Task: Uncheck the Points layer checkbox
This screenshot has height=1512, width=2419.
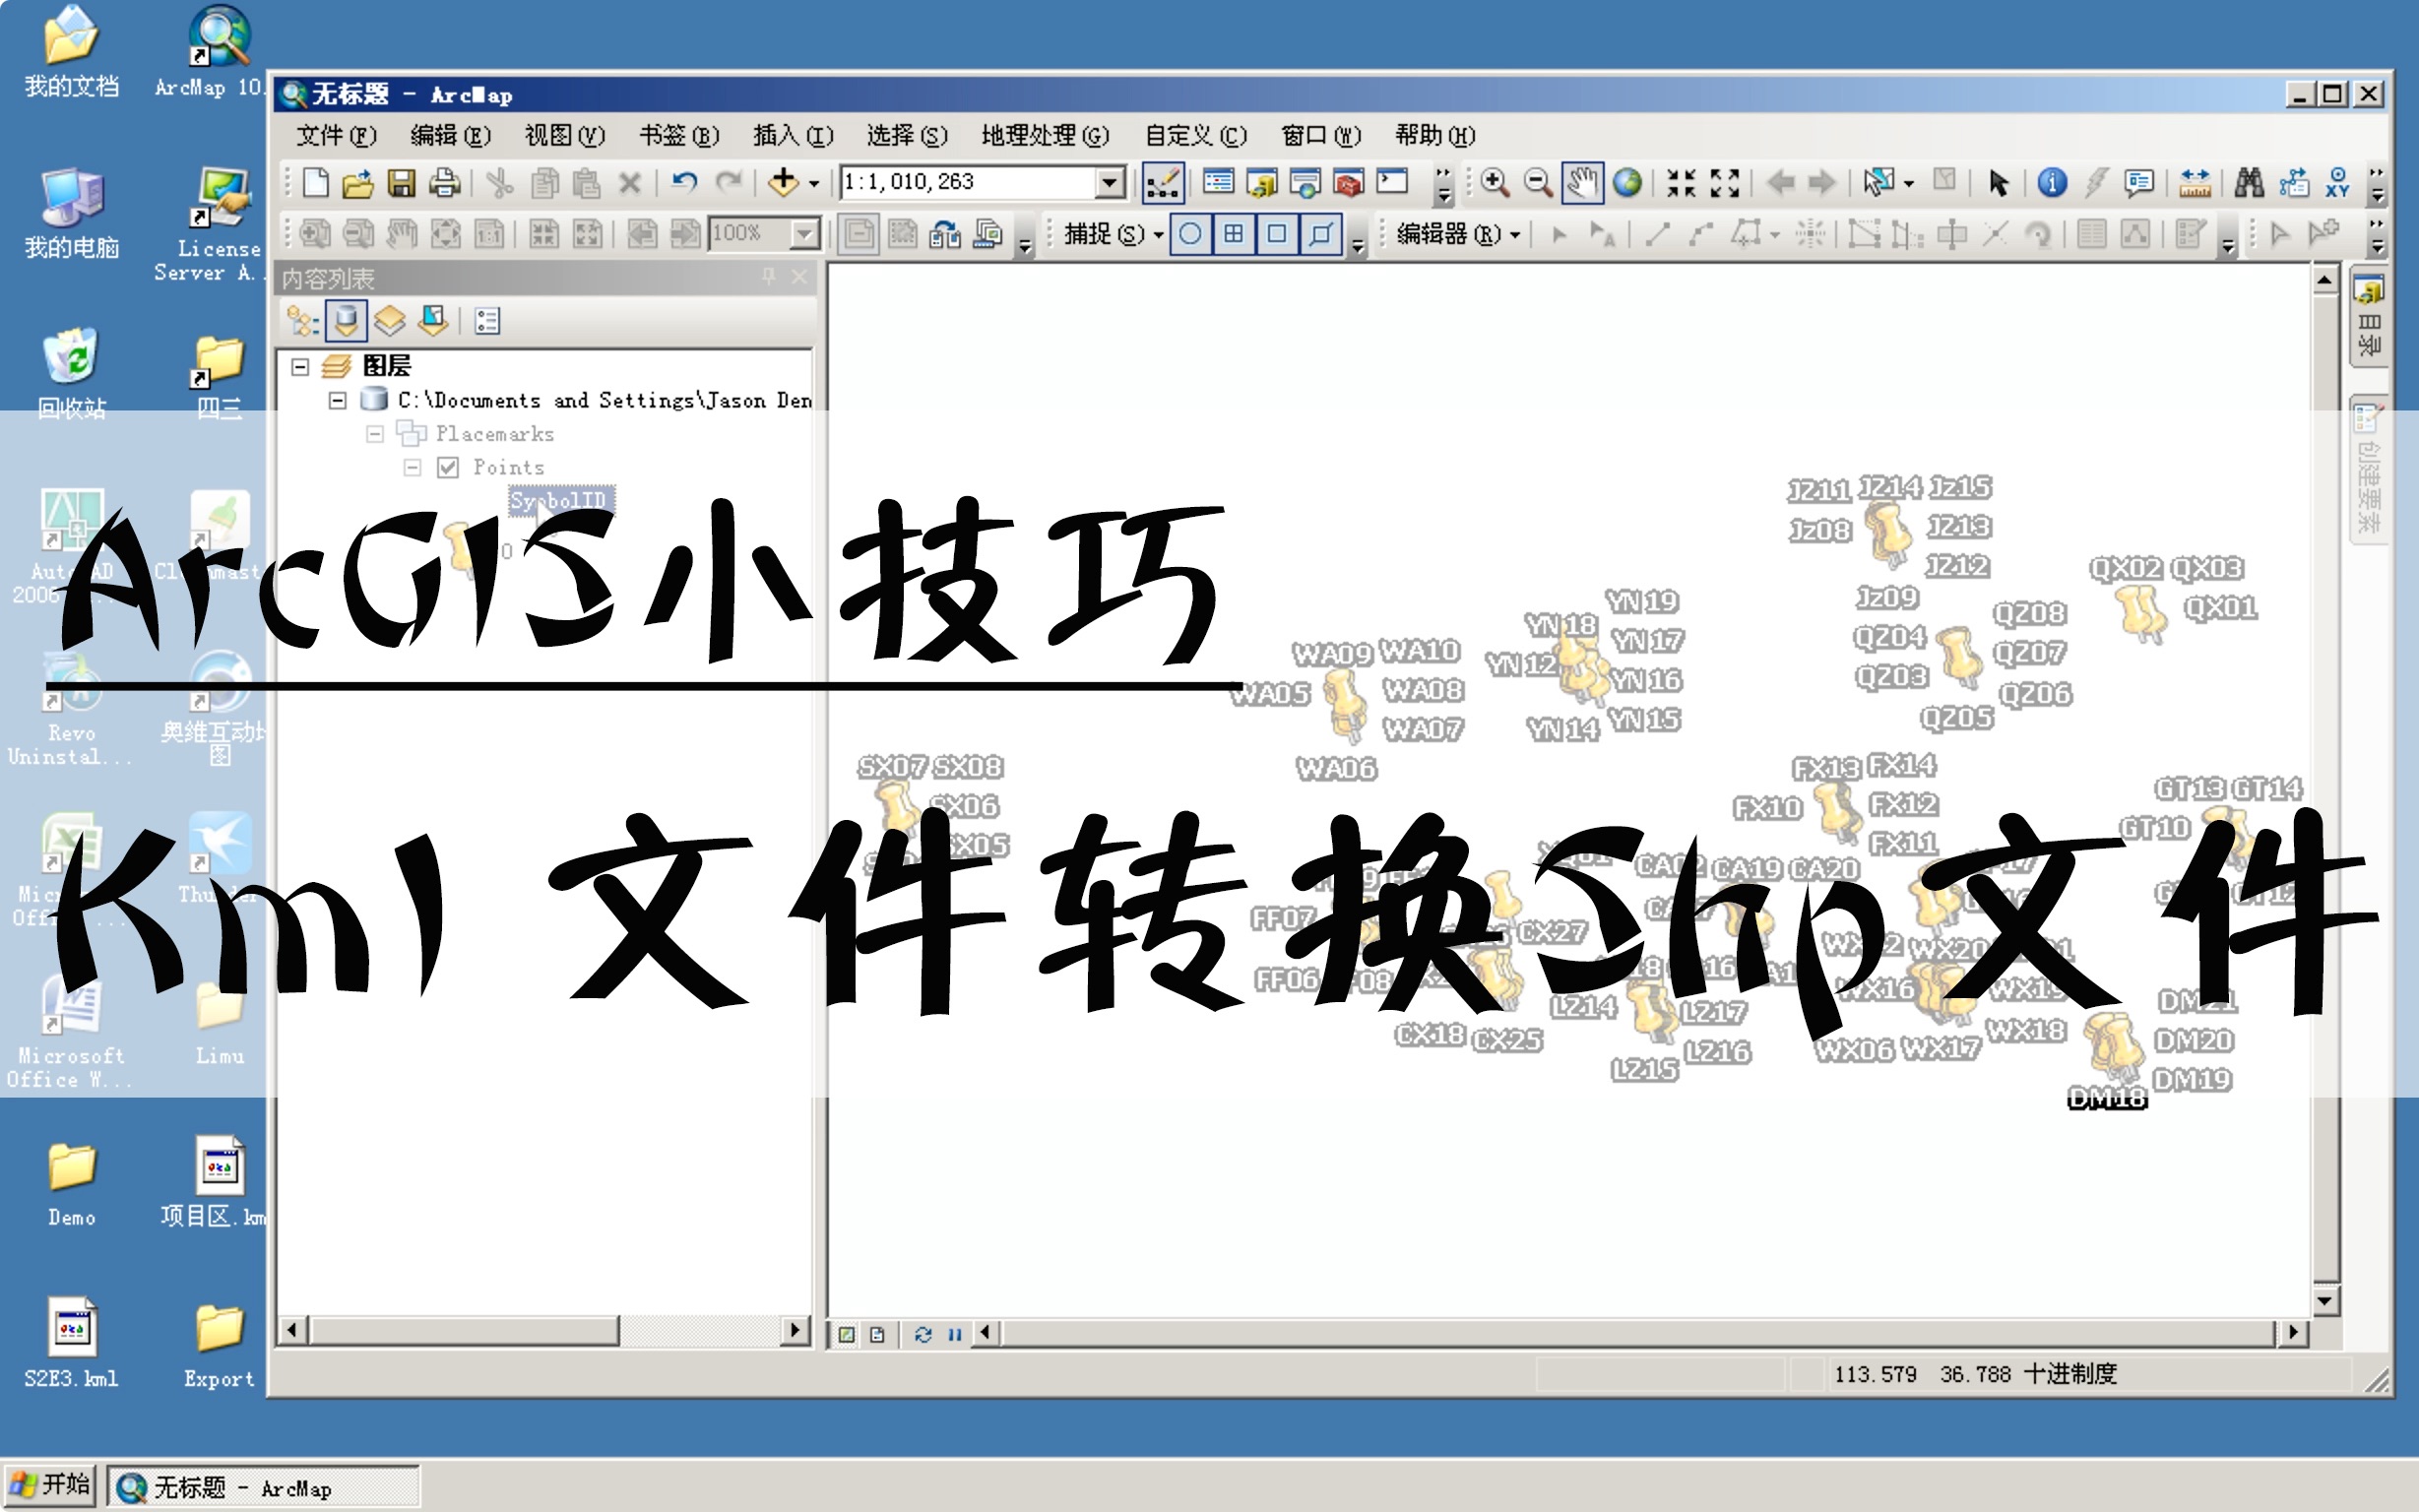Action: coord(448,467)
